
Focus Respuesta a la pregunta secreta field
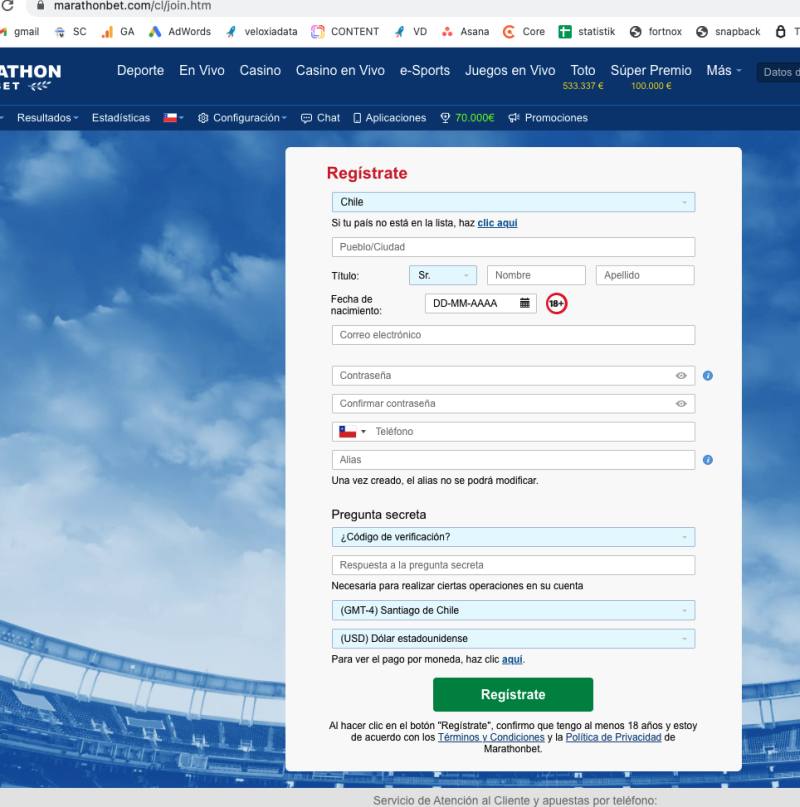click(513, 566)
